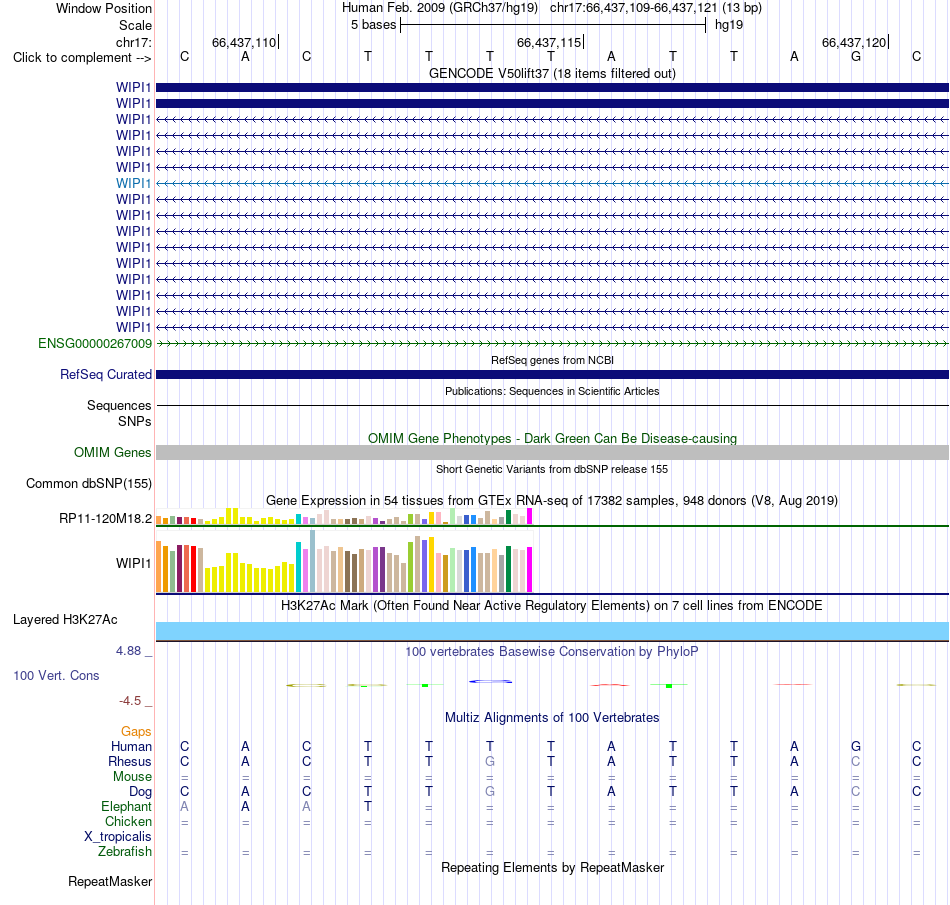Click the Sequences track label
Screen dimensions: 950x905
pos(119,405)
